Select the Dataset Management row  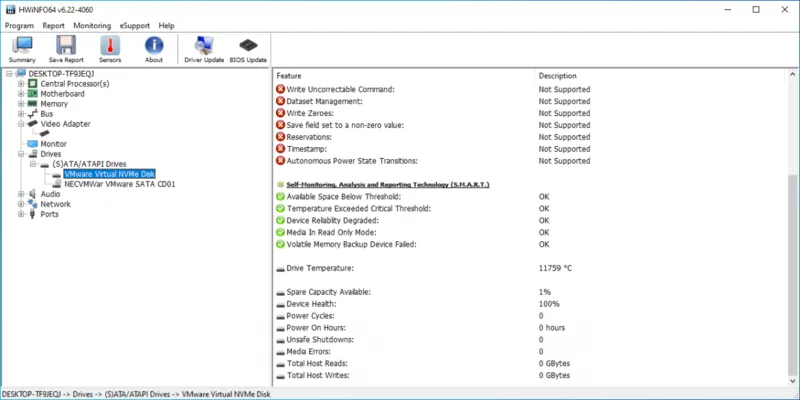click(530, 101)
